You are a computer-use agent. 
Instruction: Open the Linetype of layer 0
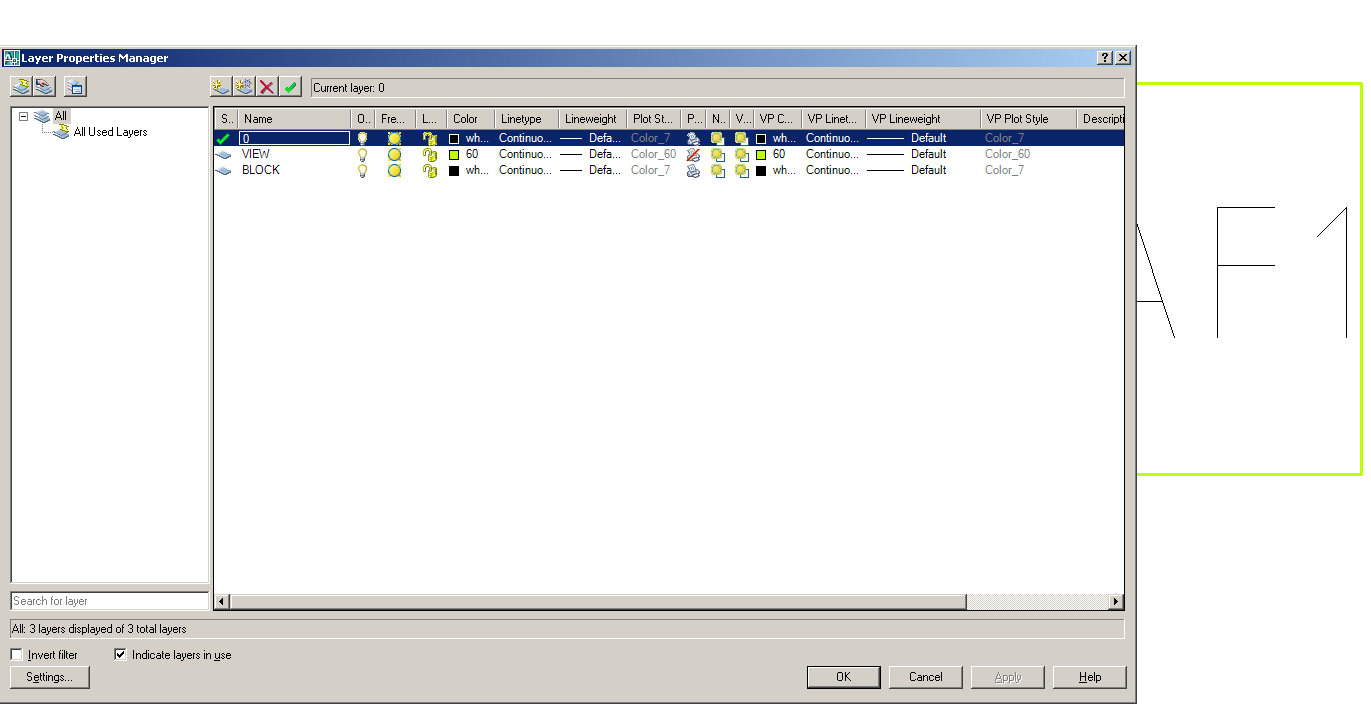(x=525, y=139)
